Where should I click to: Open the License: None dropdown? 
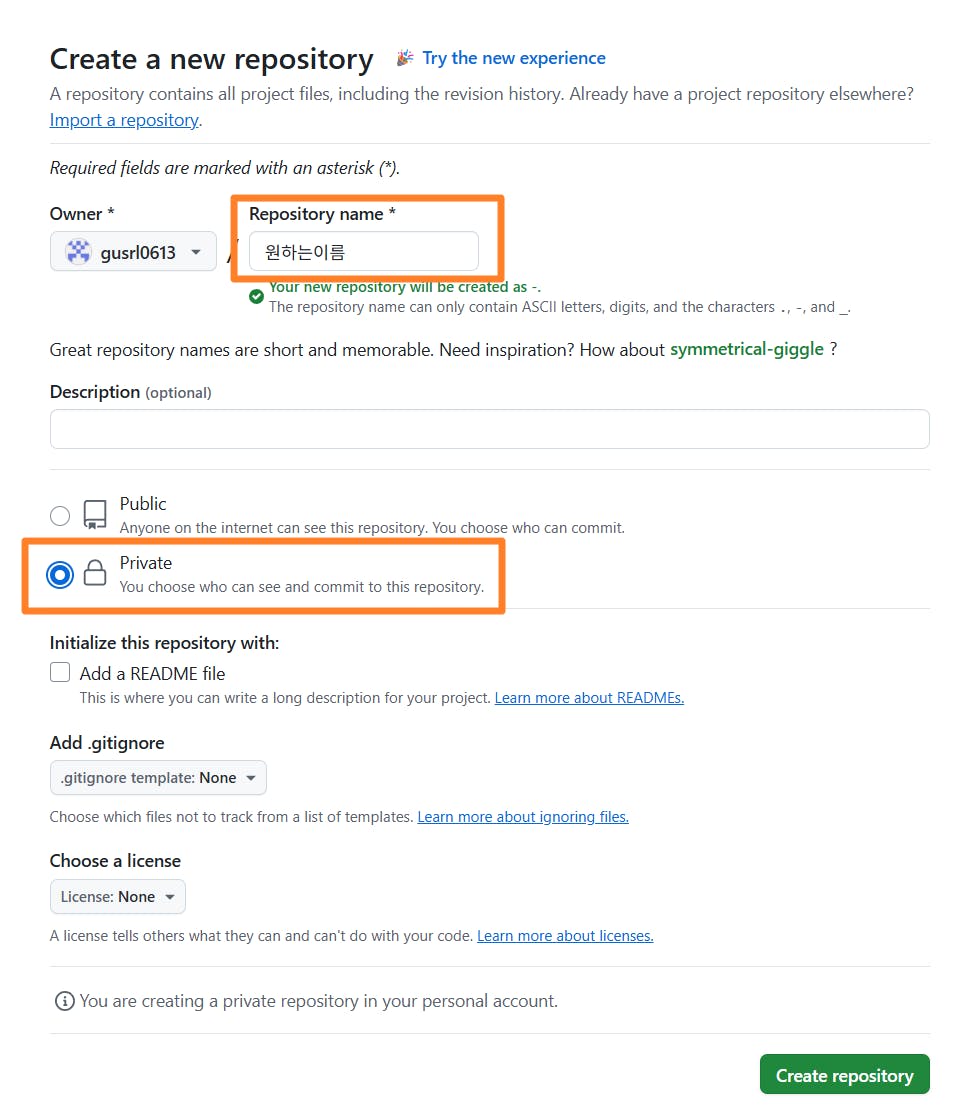point(118,897)
